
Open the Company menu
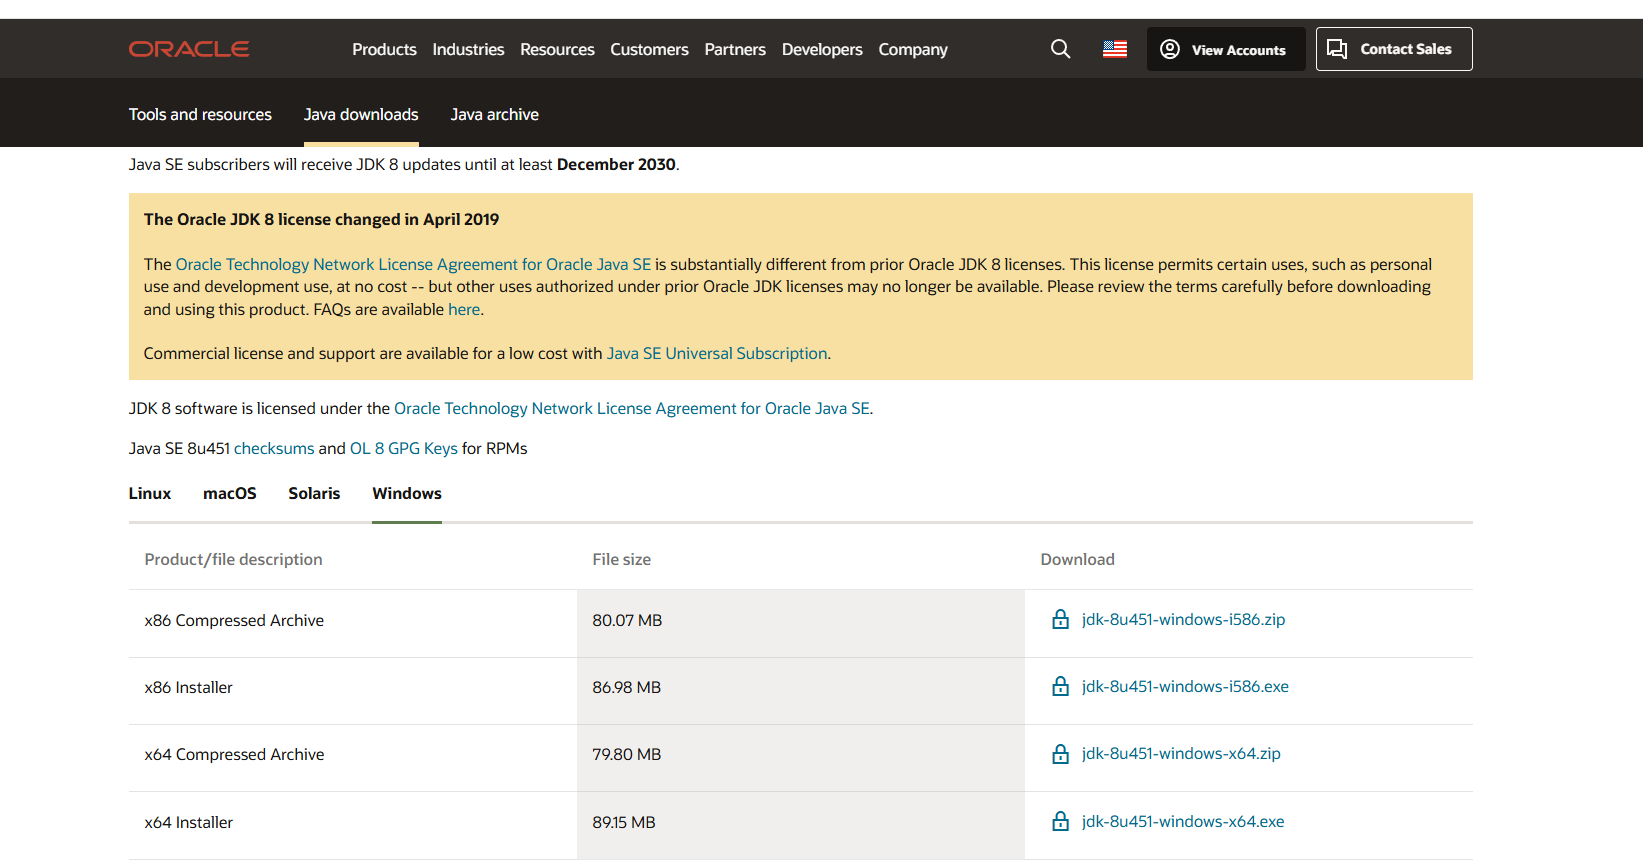coord(913,49)
